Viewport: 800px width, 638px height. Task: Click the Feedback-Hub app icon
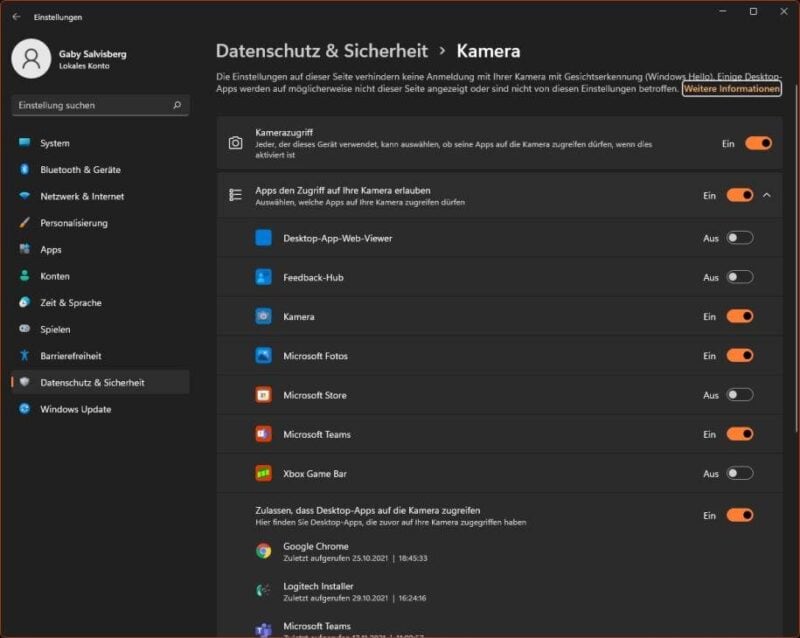(x=263, y=277)
